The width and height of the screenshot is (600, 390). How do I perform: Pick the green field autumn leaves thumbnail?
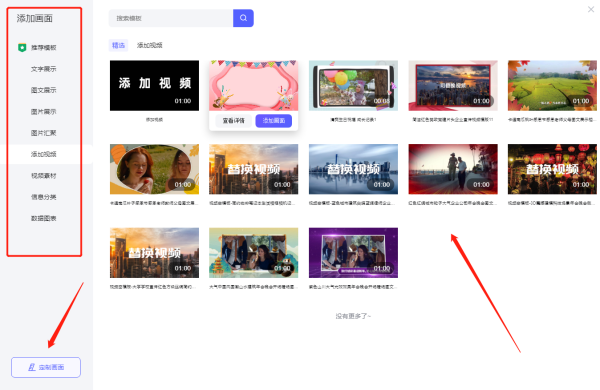click(552, 85)
